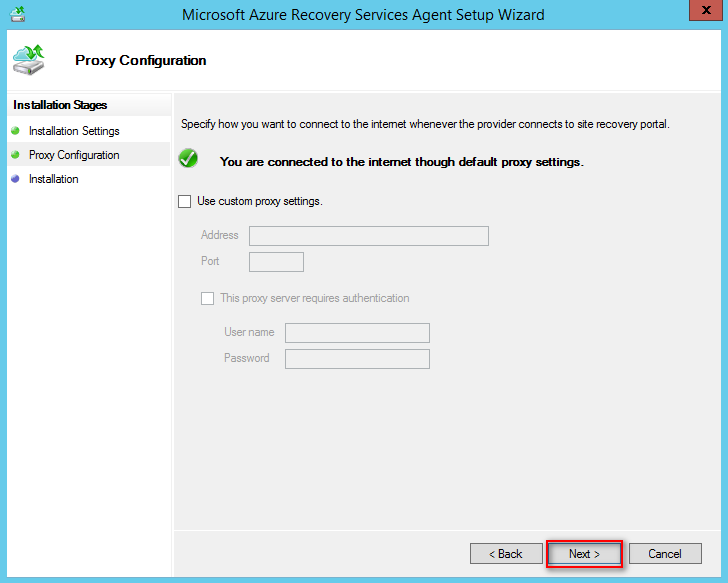Go back with the < Back button
The image size is (728, 583).
506,554
